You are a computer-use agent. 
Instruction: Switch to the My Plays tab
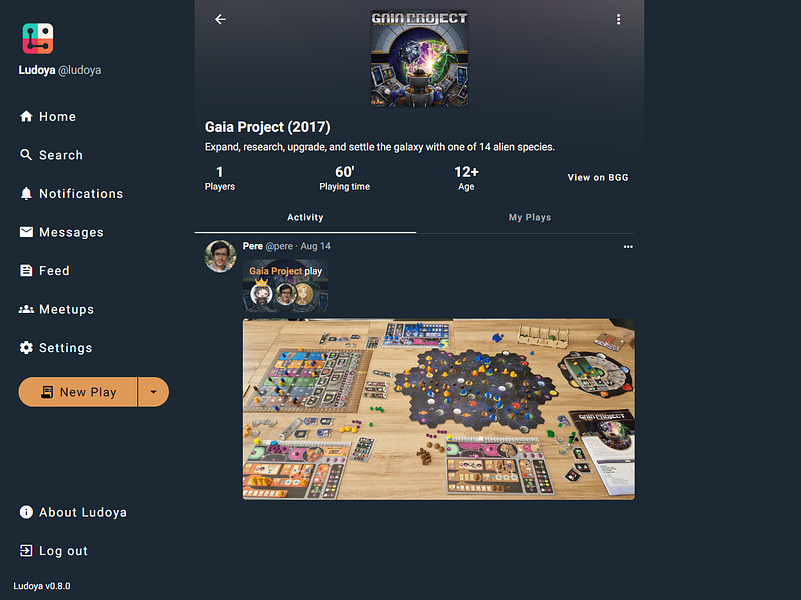pos(529,218)
